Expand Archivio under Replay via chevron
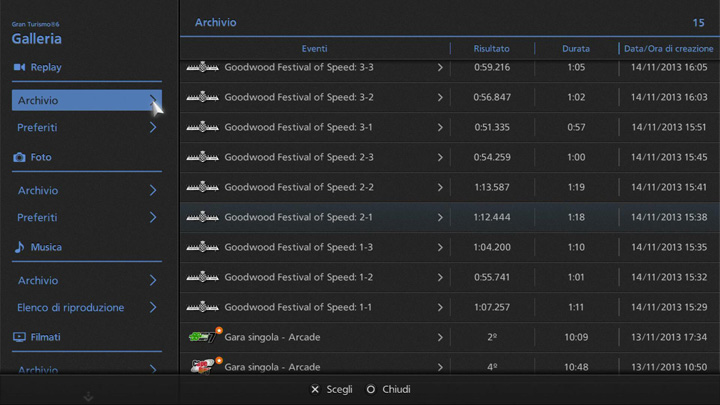 (x=153, y=100)
